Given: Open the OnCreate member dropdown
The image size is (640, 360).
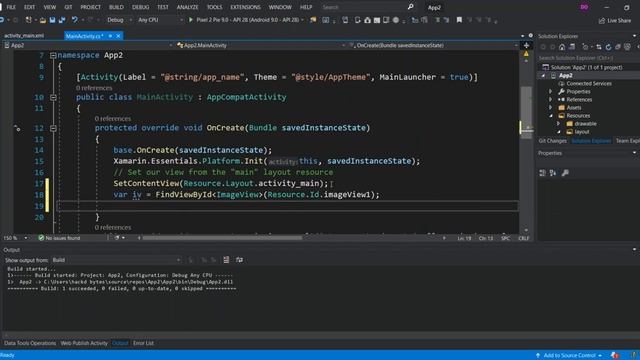Looking at the screenshot, I should pyautogui.click(x=433, y=45).
